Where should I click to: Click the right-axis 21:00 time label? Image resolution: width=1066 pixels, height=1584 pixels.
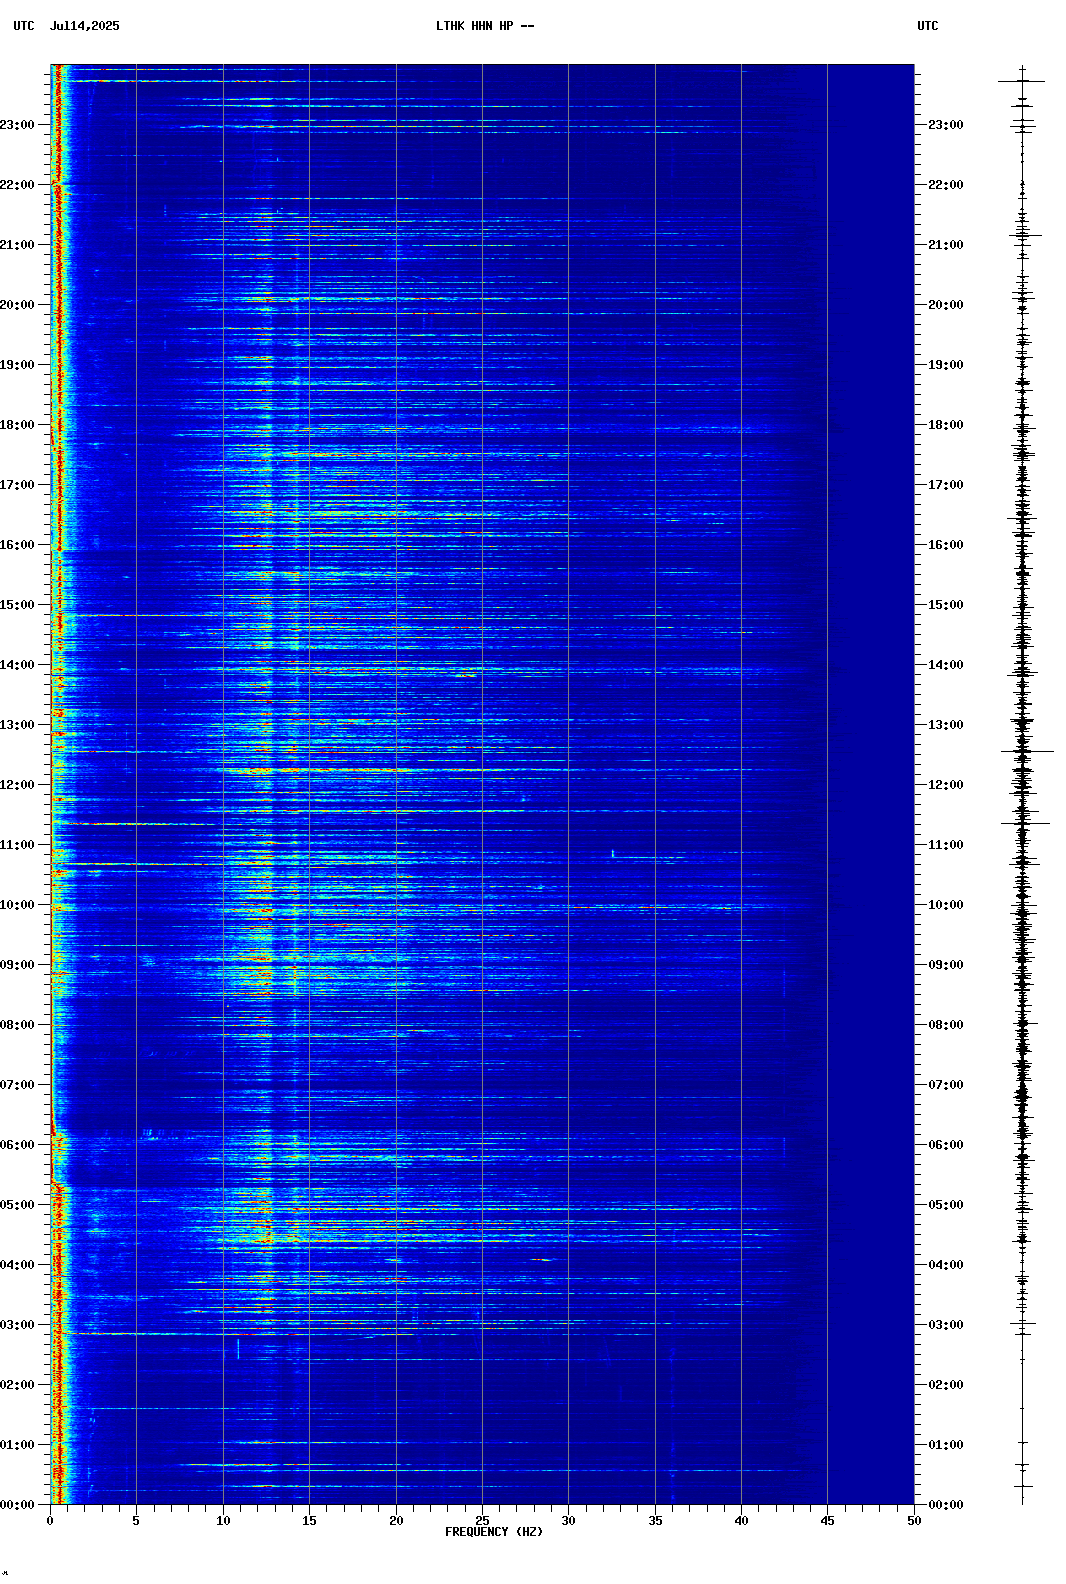pos(946,245)
